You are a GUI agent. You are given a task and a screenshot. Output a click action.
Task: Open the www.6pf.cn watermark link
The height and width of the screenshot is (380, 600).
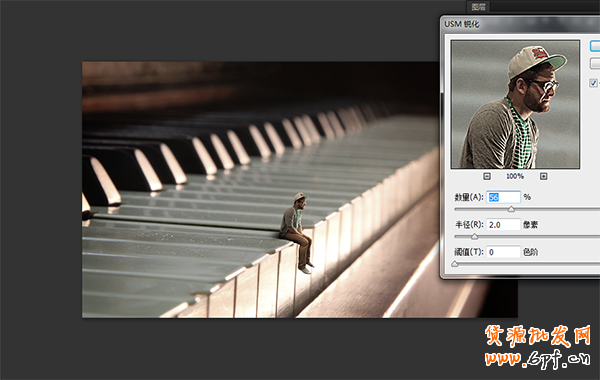point(538,359)
